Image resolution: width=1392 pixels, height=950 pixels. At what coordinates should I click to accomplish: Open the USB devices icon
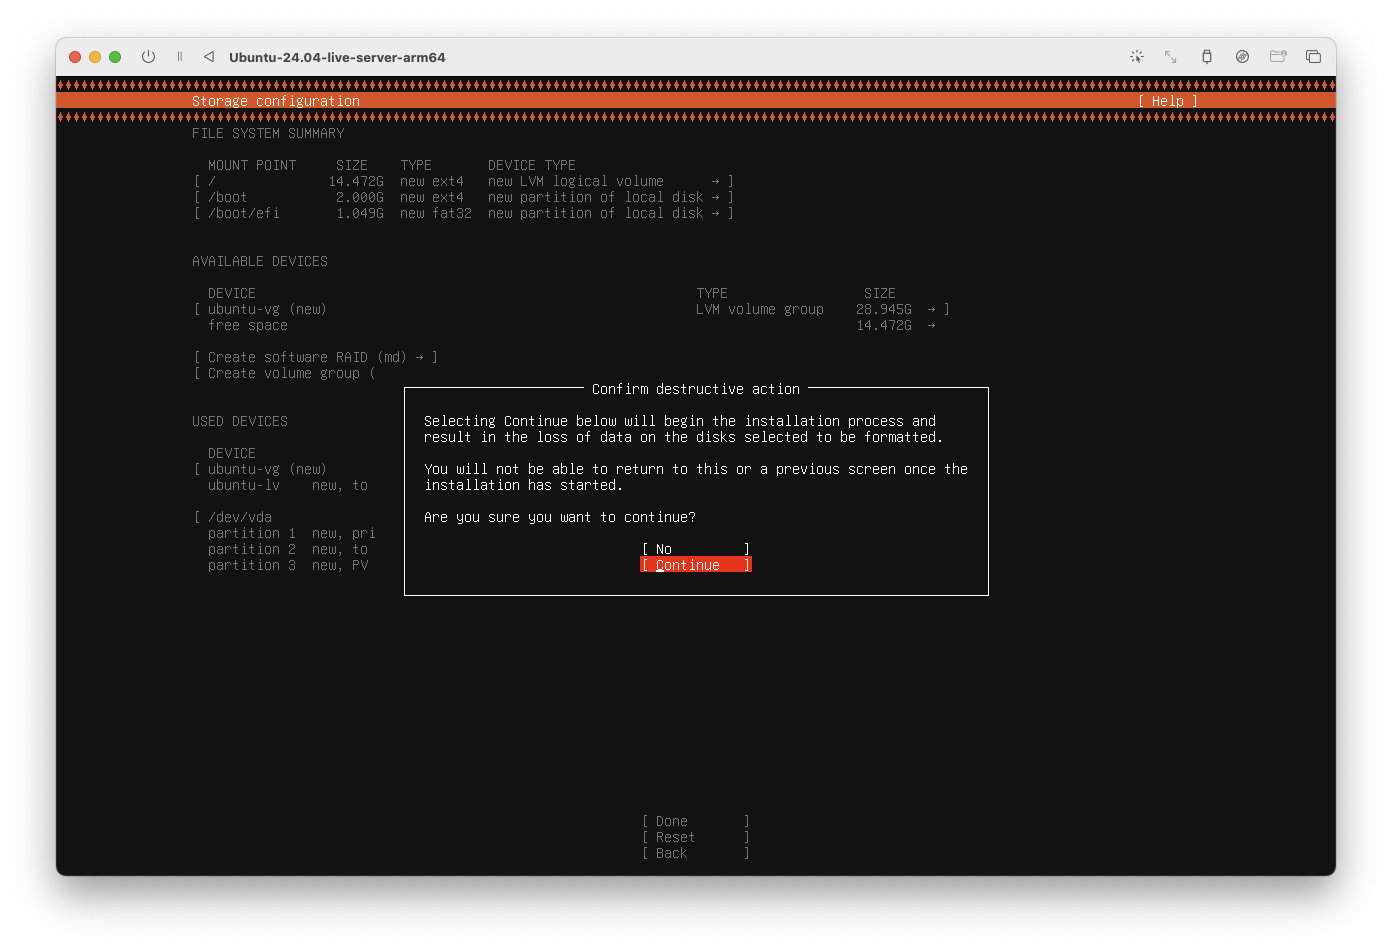pos(1207,57)
